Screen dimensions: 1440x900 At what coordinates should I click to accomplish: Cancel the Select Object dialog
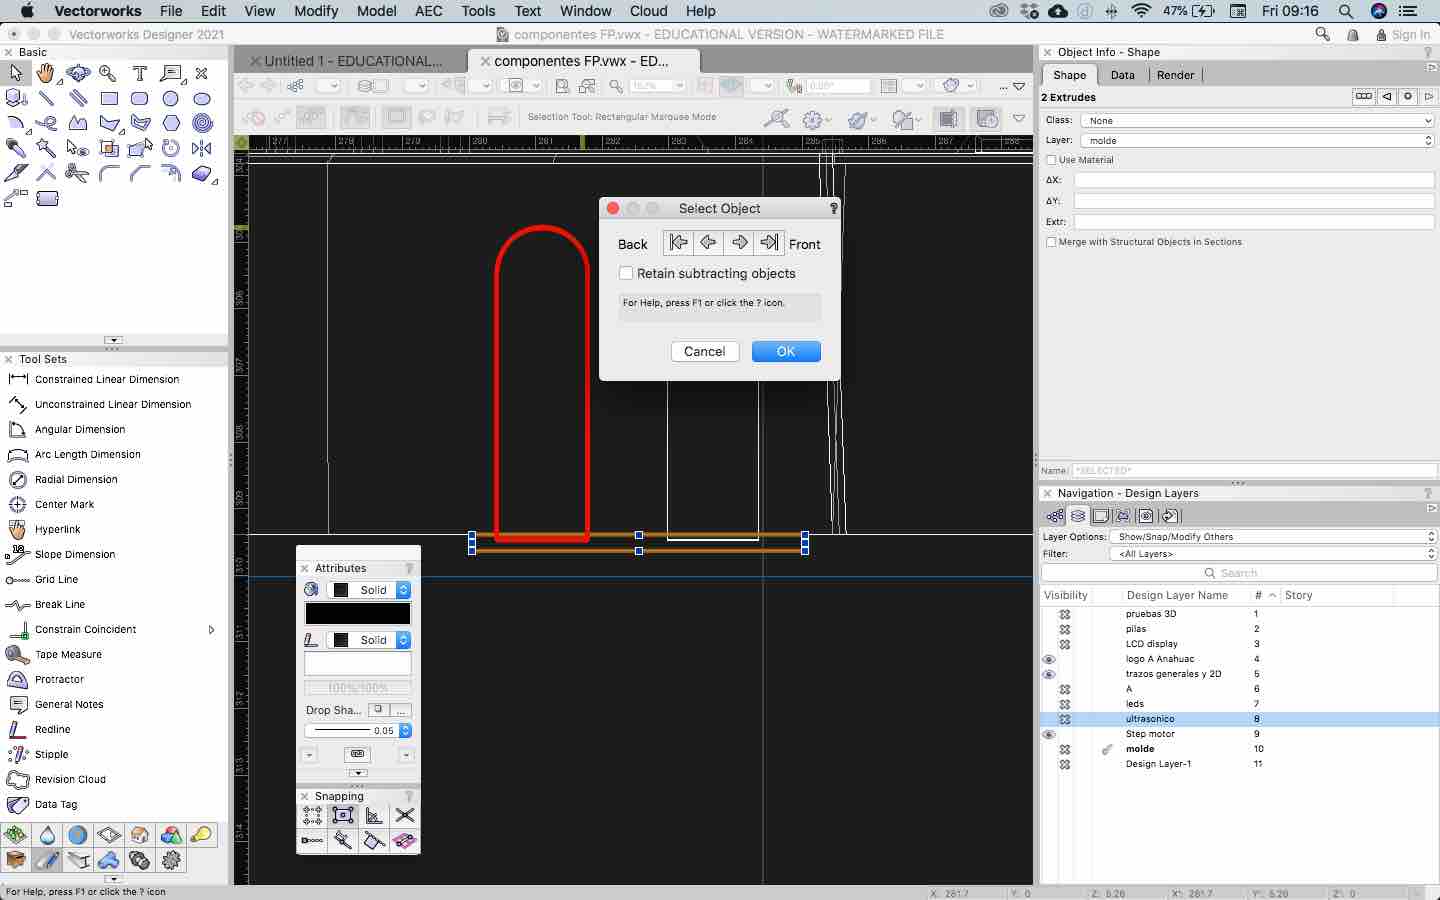704,351
